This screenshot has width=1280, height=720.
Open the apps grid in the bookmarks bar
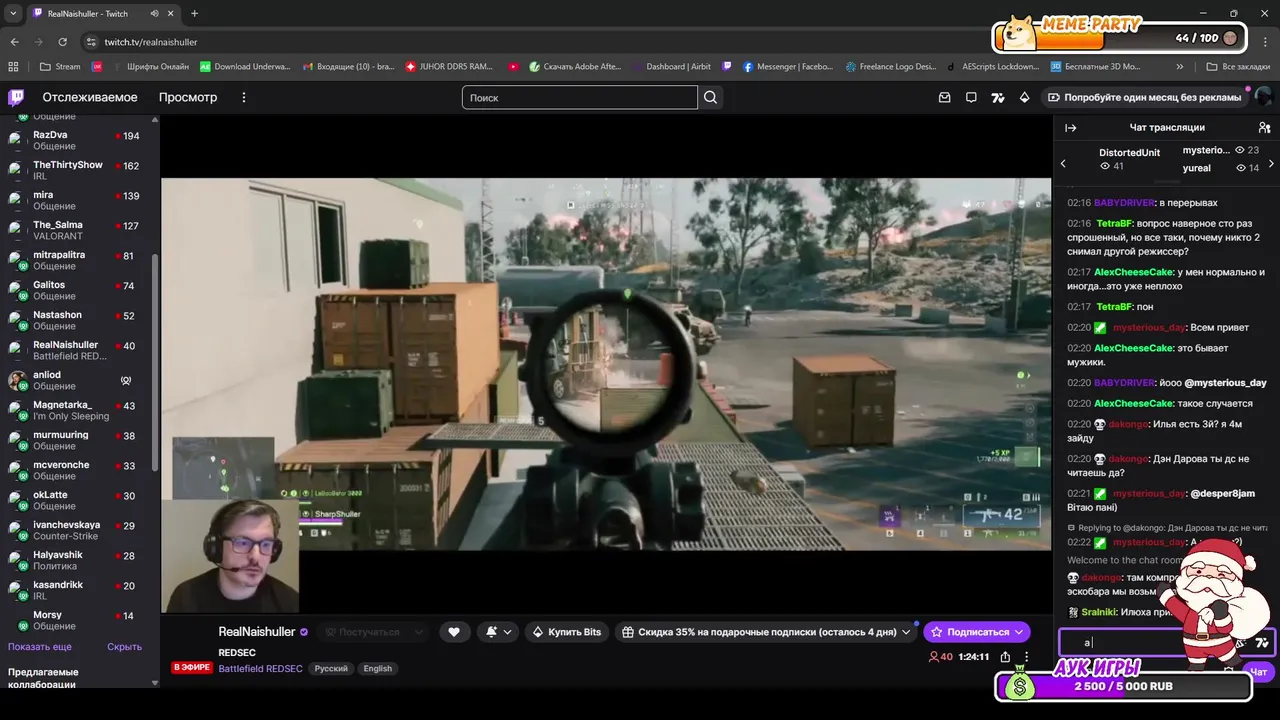[13, 67]
